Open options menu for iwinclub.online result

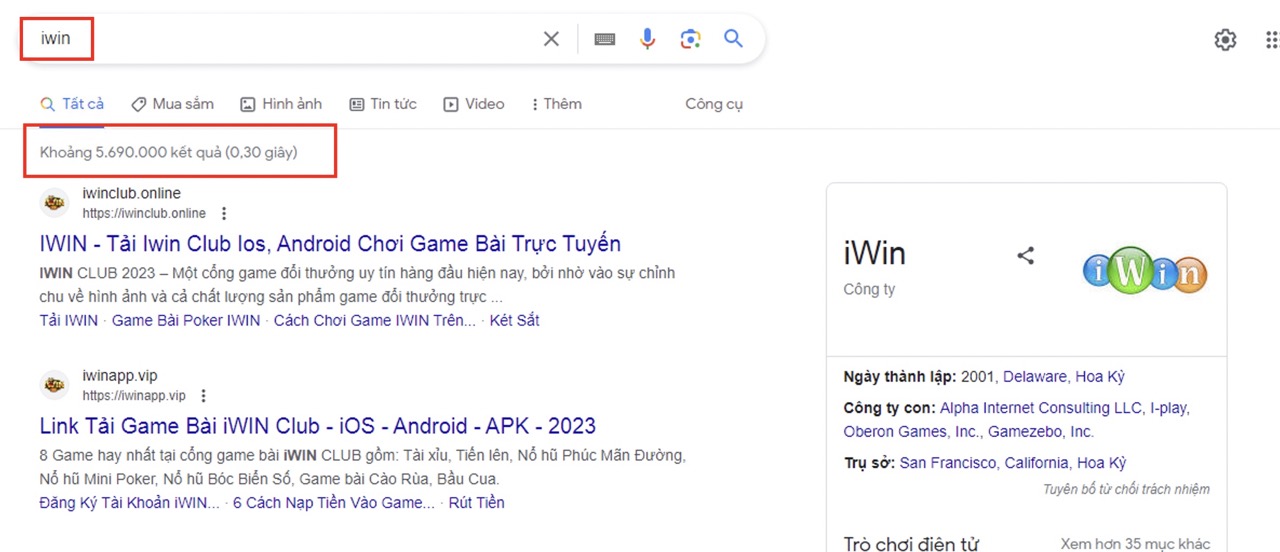(224, 213)
